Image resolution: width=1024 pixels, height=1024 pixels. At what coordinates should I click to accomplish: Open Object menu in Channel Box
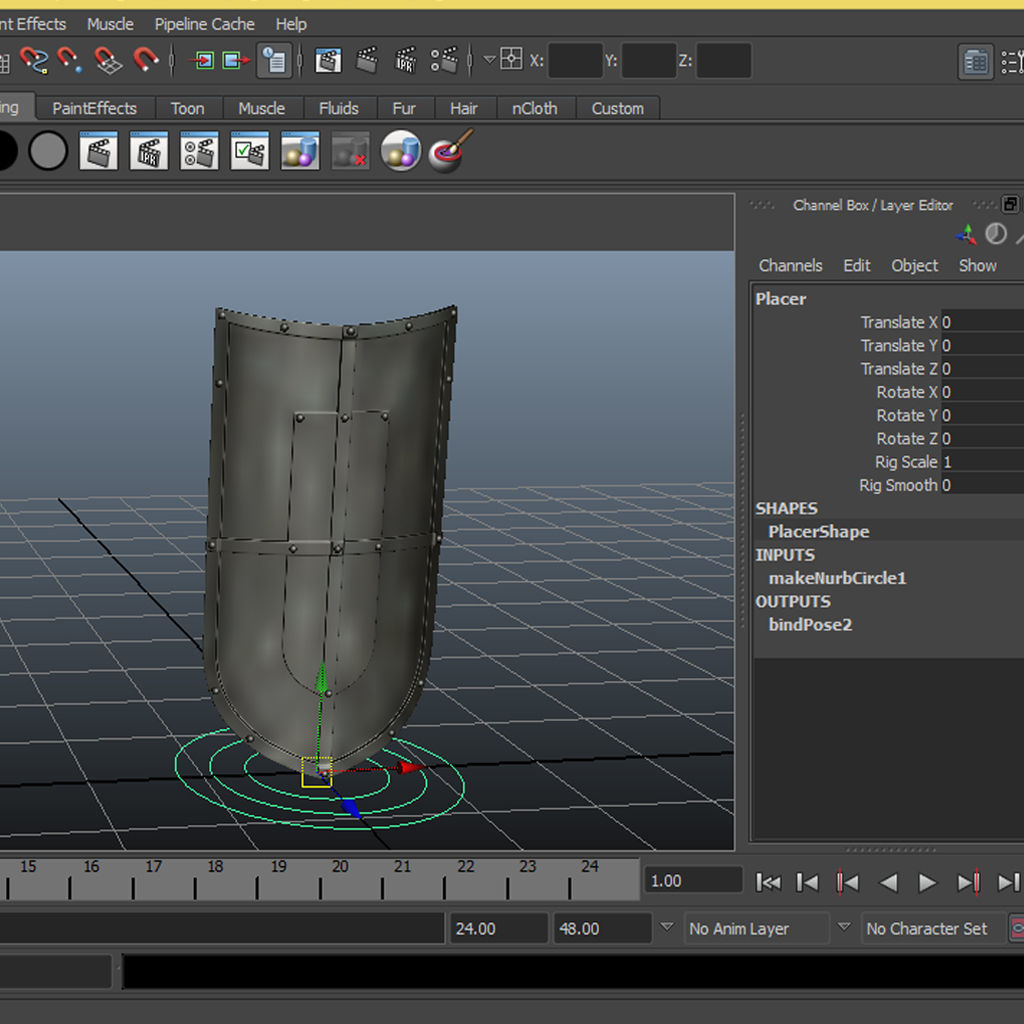(x=914, y=266)
